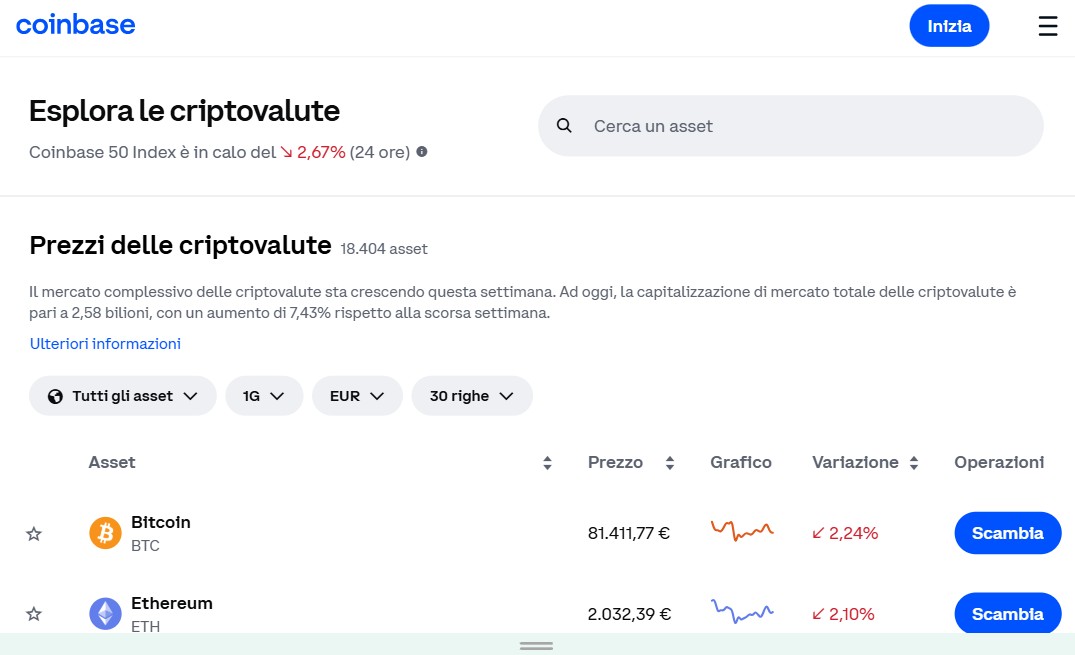Click the Esplora le criptovalute heading

184,111
